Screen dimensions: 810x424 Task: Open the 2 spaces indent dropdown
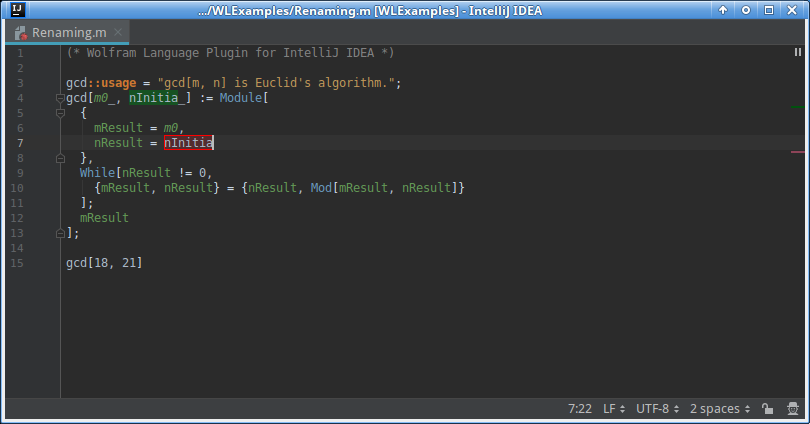[719, 409]
